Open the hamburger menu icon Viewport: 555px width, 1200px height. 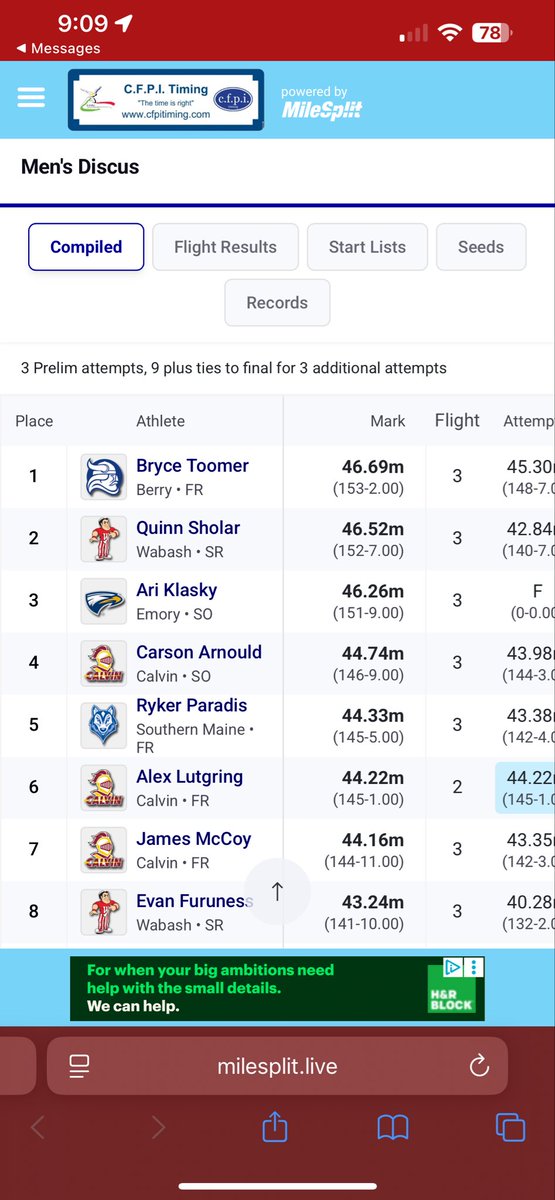(x=31, y=97)
